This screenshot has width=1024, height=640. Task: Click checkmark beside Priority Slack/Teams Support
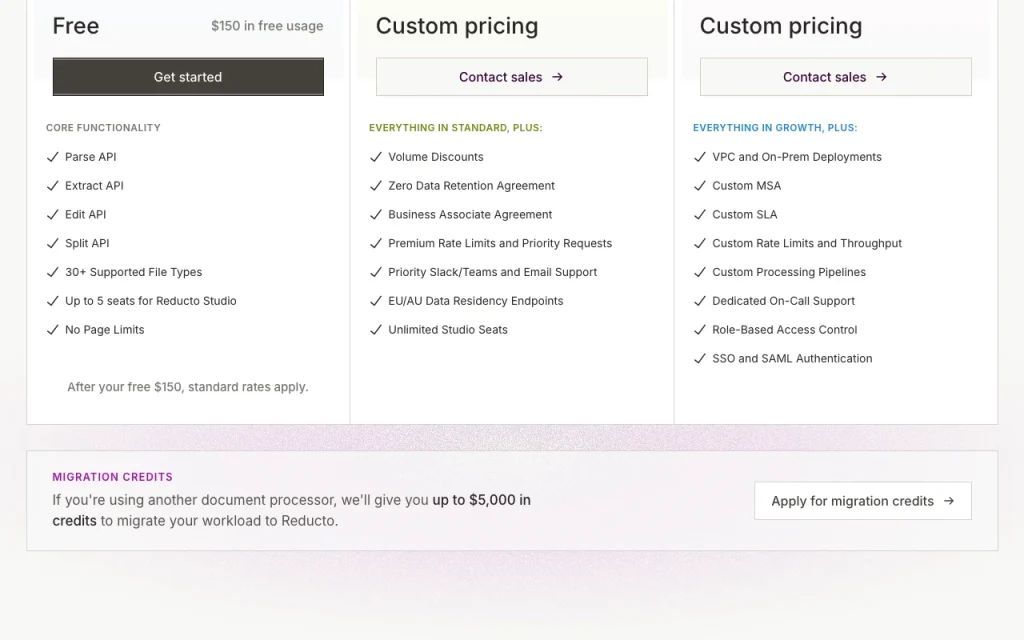(376, 272)
